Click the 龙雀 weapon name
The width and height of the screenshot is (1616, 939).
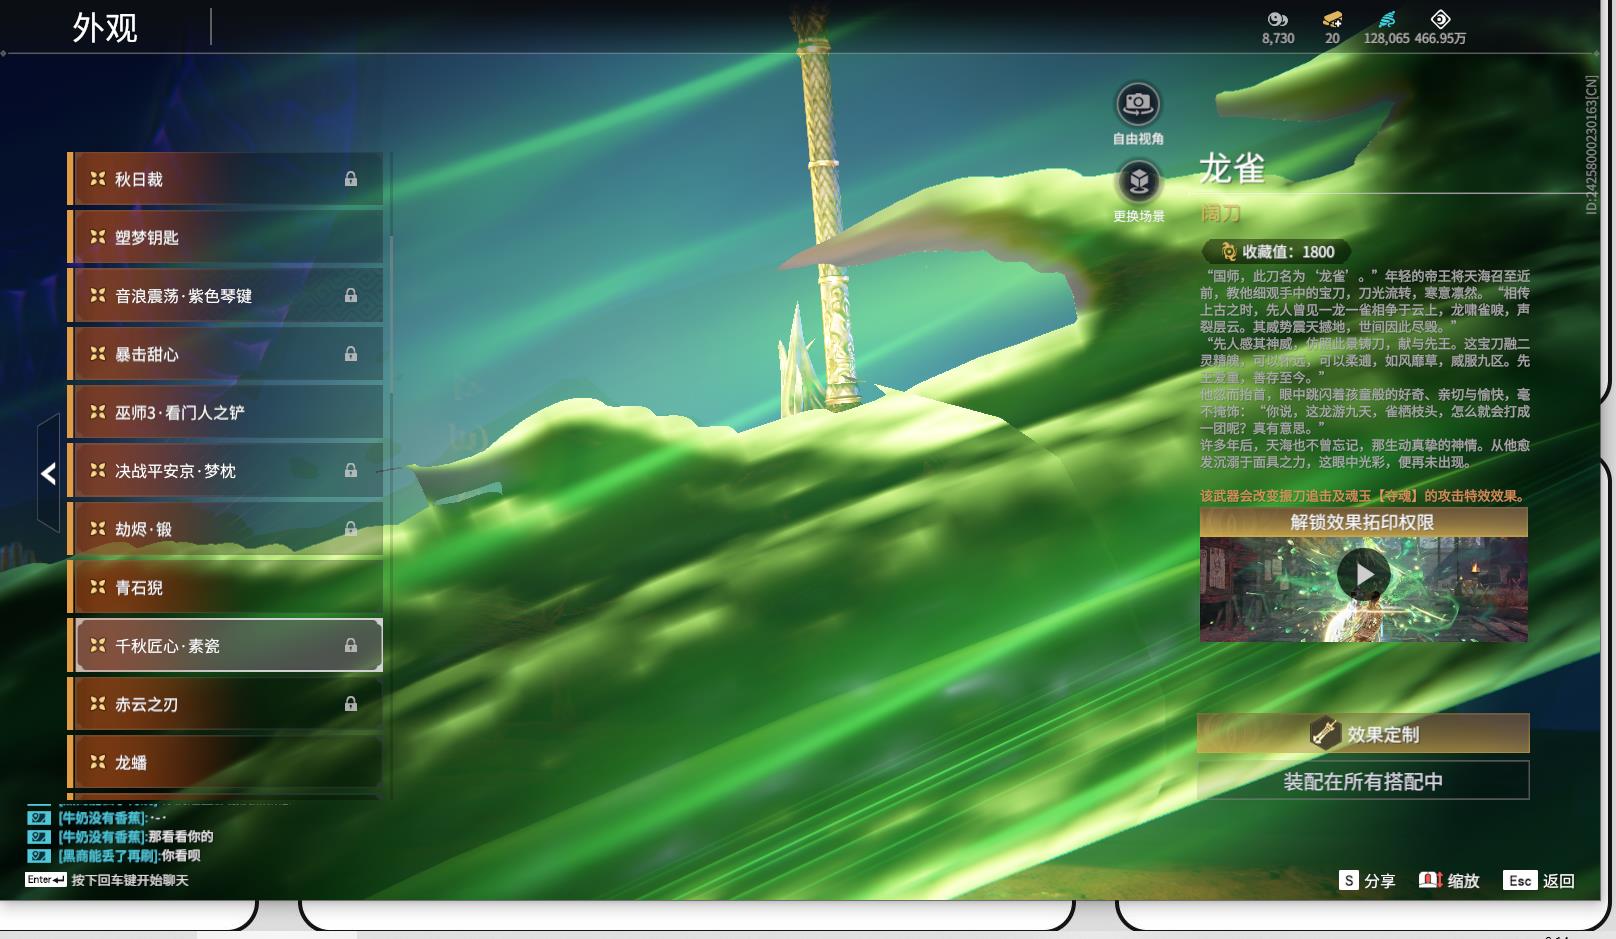[x=1232, y=169]
